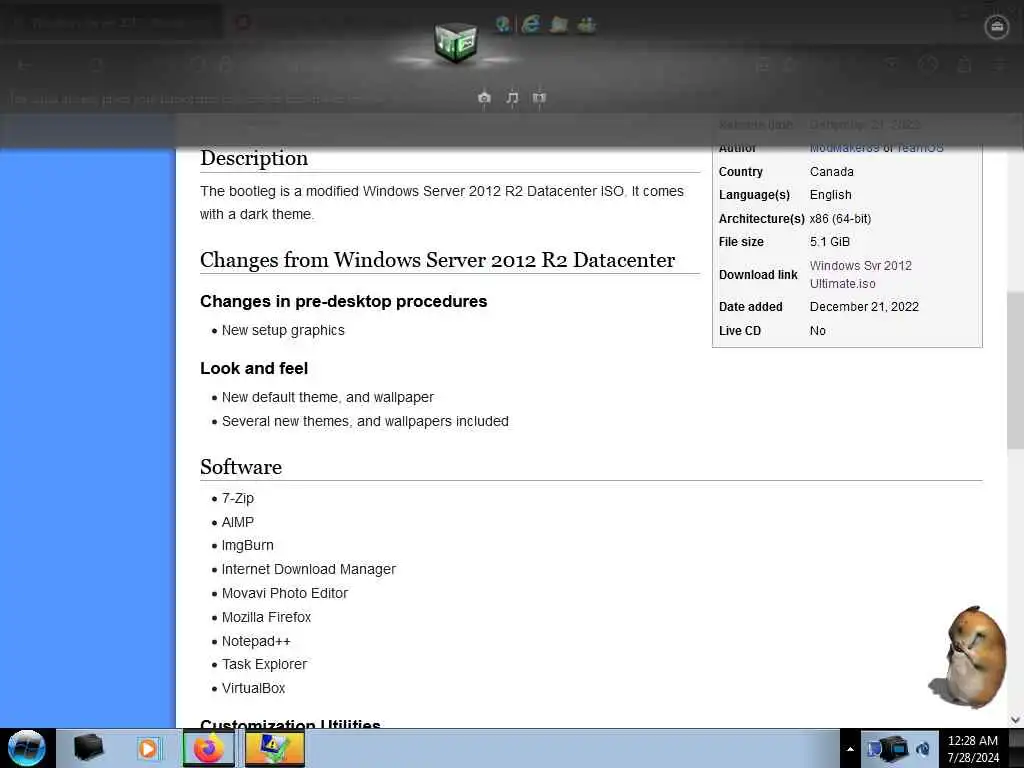Open the warning checkmark taskbar icon

pyautogui.click(x=274, y=748)
